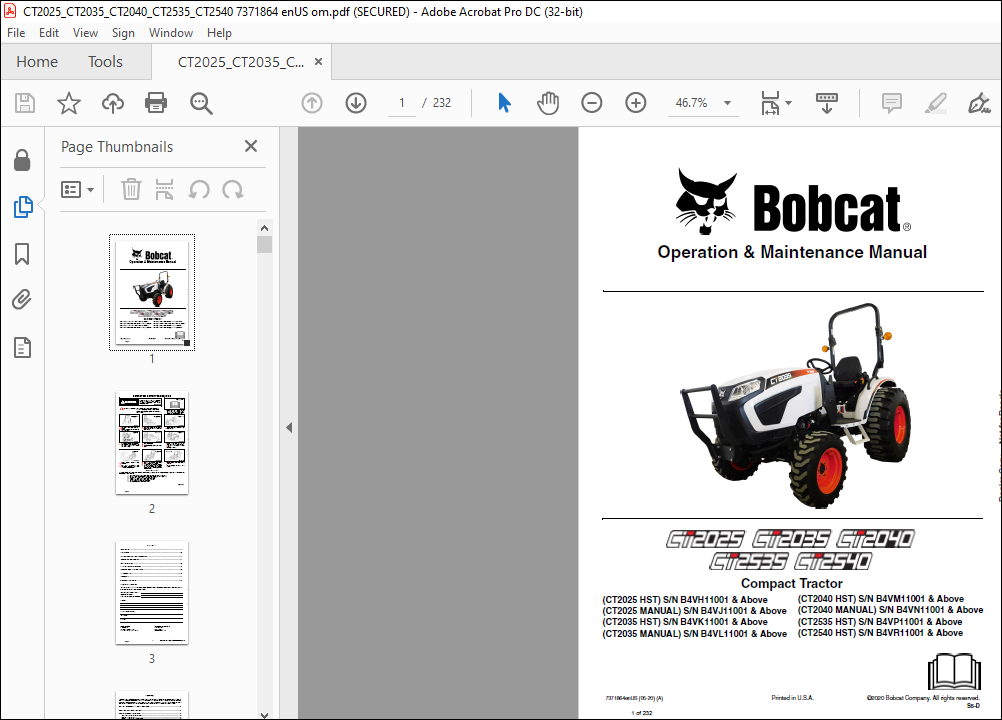Screen dimensions: 1002x720
Task: Select page 2 thumbnail
Action: [x=151, y=443]
